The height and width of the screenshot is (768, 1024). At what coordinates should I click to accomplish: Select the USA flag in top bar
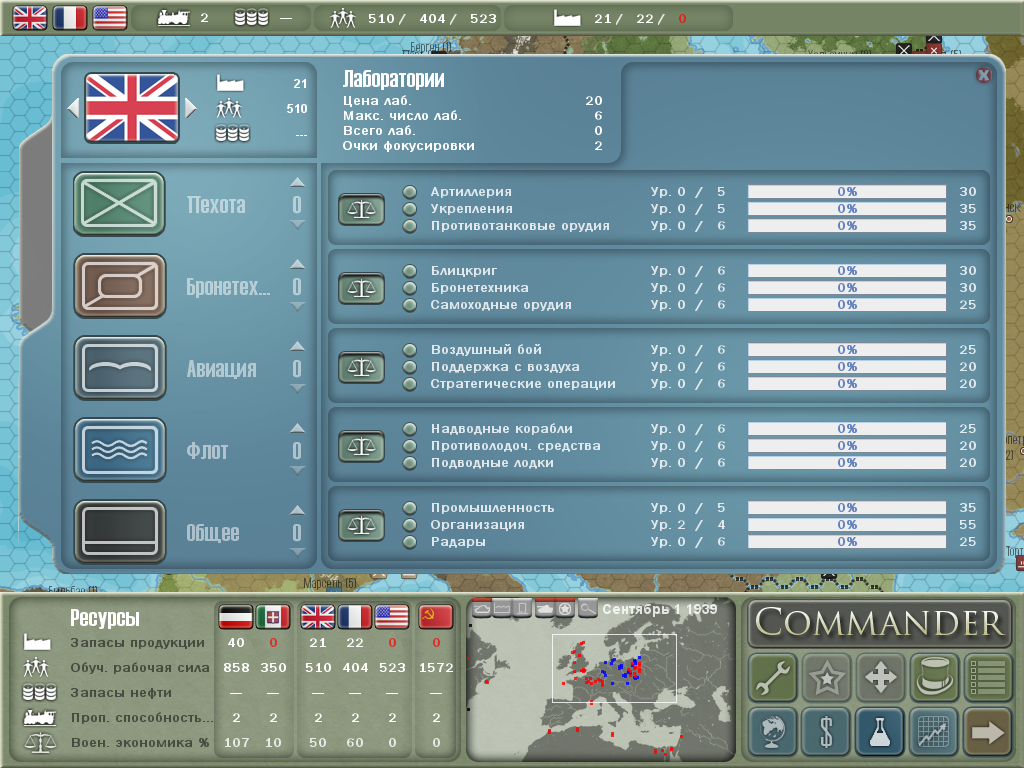click(x=109, y=17)
